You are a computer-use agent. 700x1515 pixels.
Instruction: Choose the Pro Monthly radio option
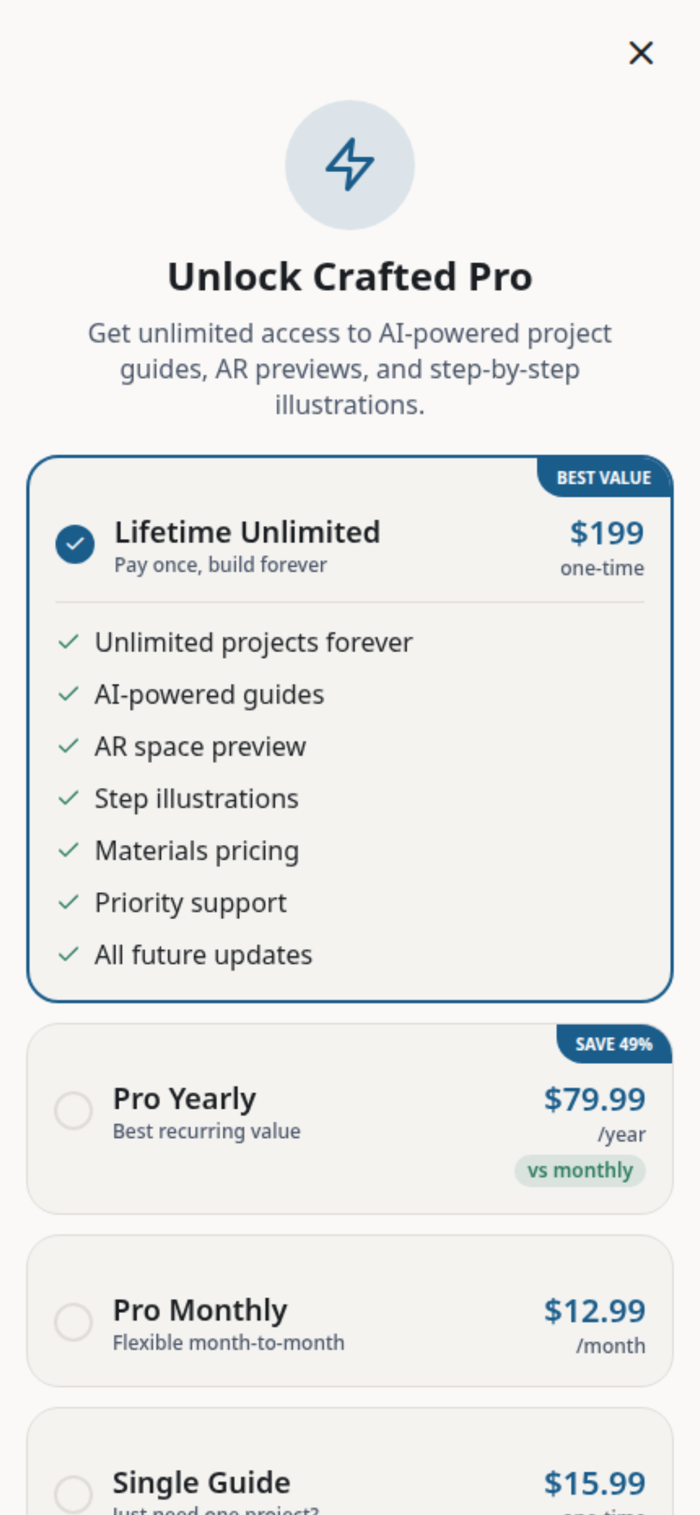click(x=73, y=1322)
